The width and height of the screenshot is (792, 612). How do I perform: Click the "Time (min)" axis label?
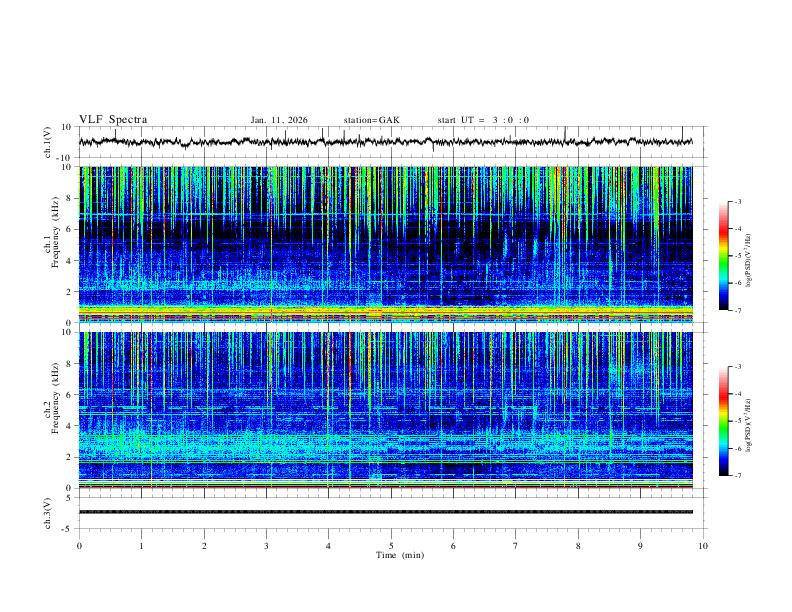pos(400,555)
